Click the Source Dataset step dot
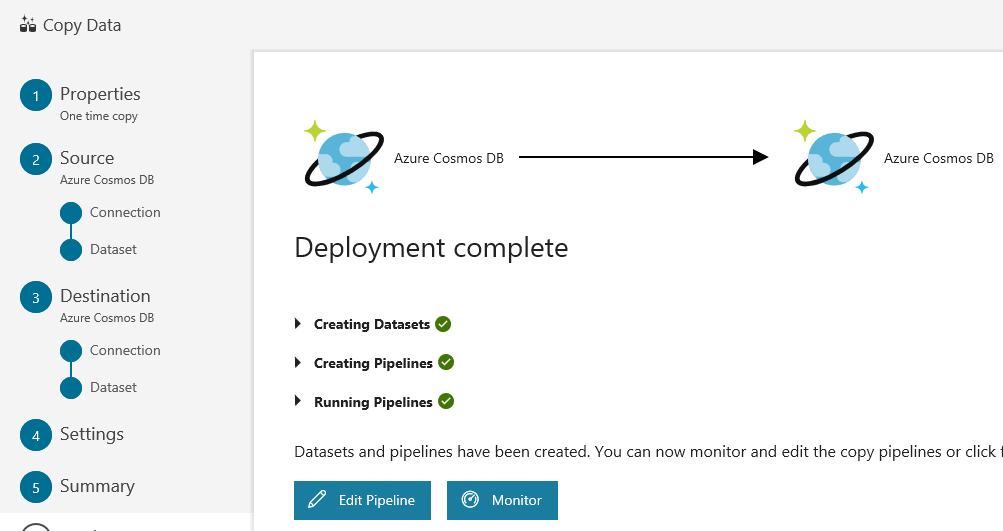This screenshot has width=1003, height=531. click(71, 250)
